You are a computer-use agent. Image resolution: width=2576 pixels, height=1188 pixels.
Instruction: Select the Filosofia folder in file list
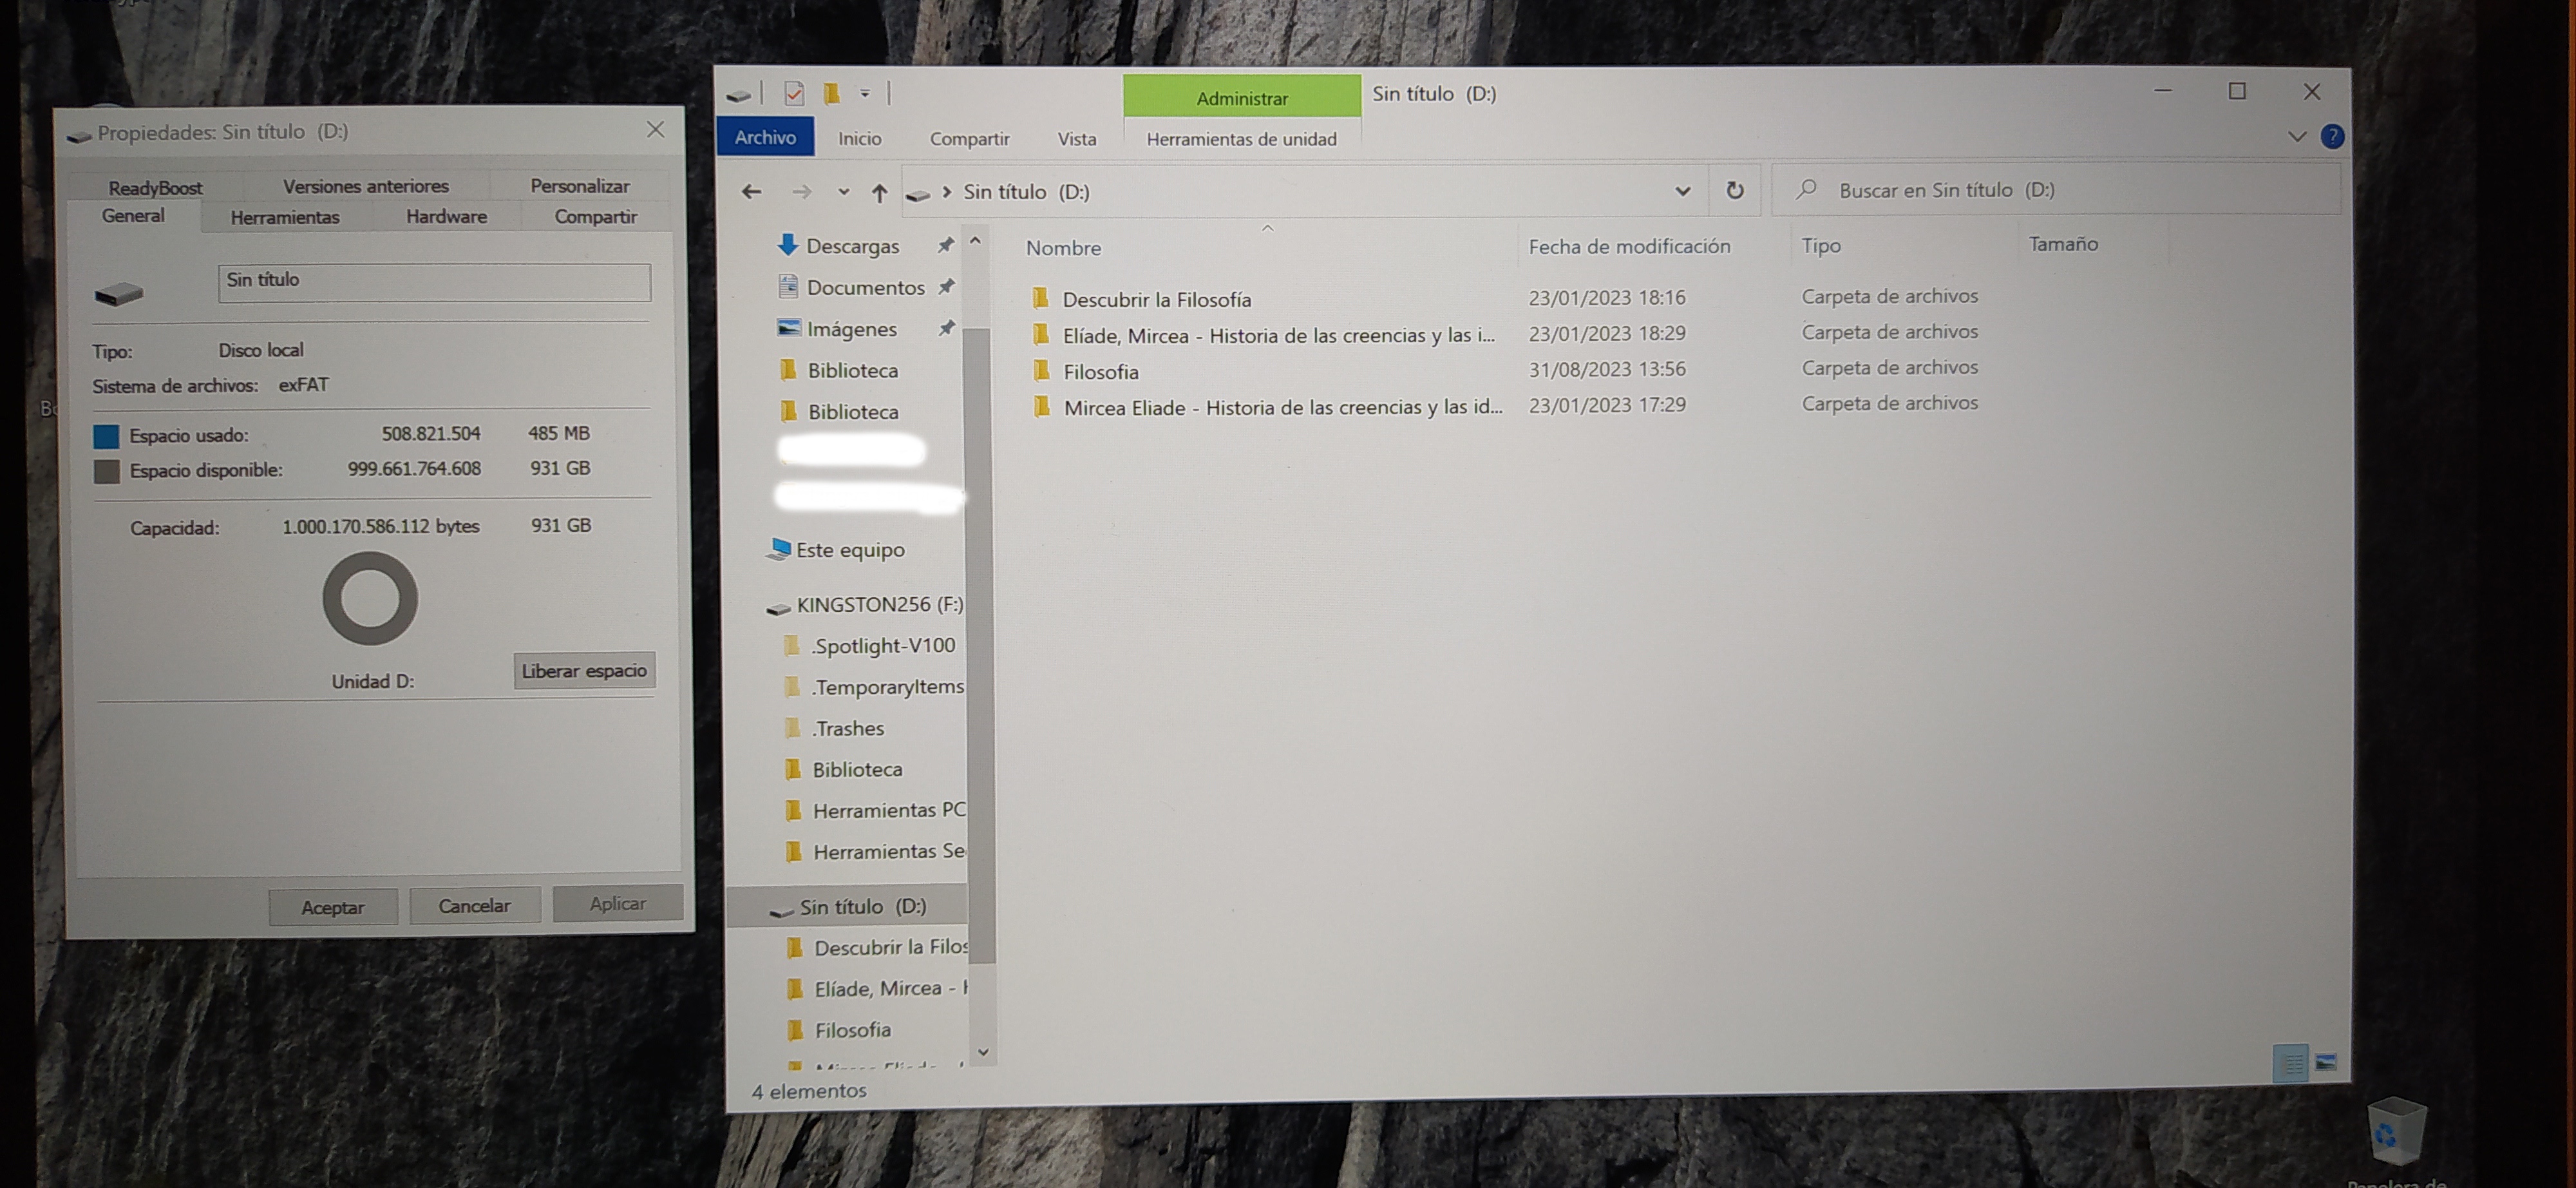coord(1100,372)
